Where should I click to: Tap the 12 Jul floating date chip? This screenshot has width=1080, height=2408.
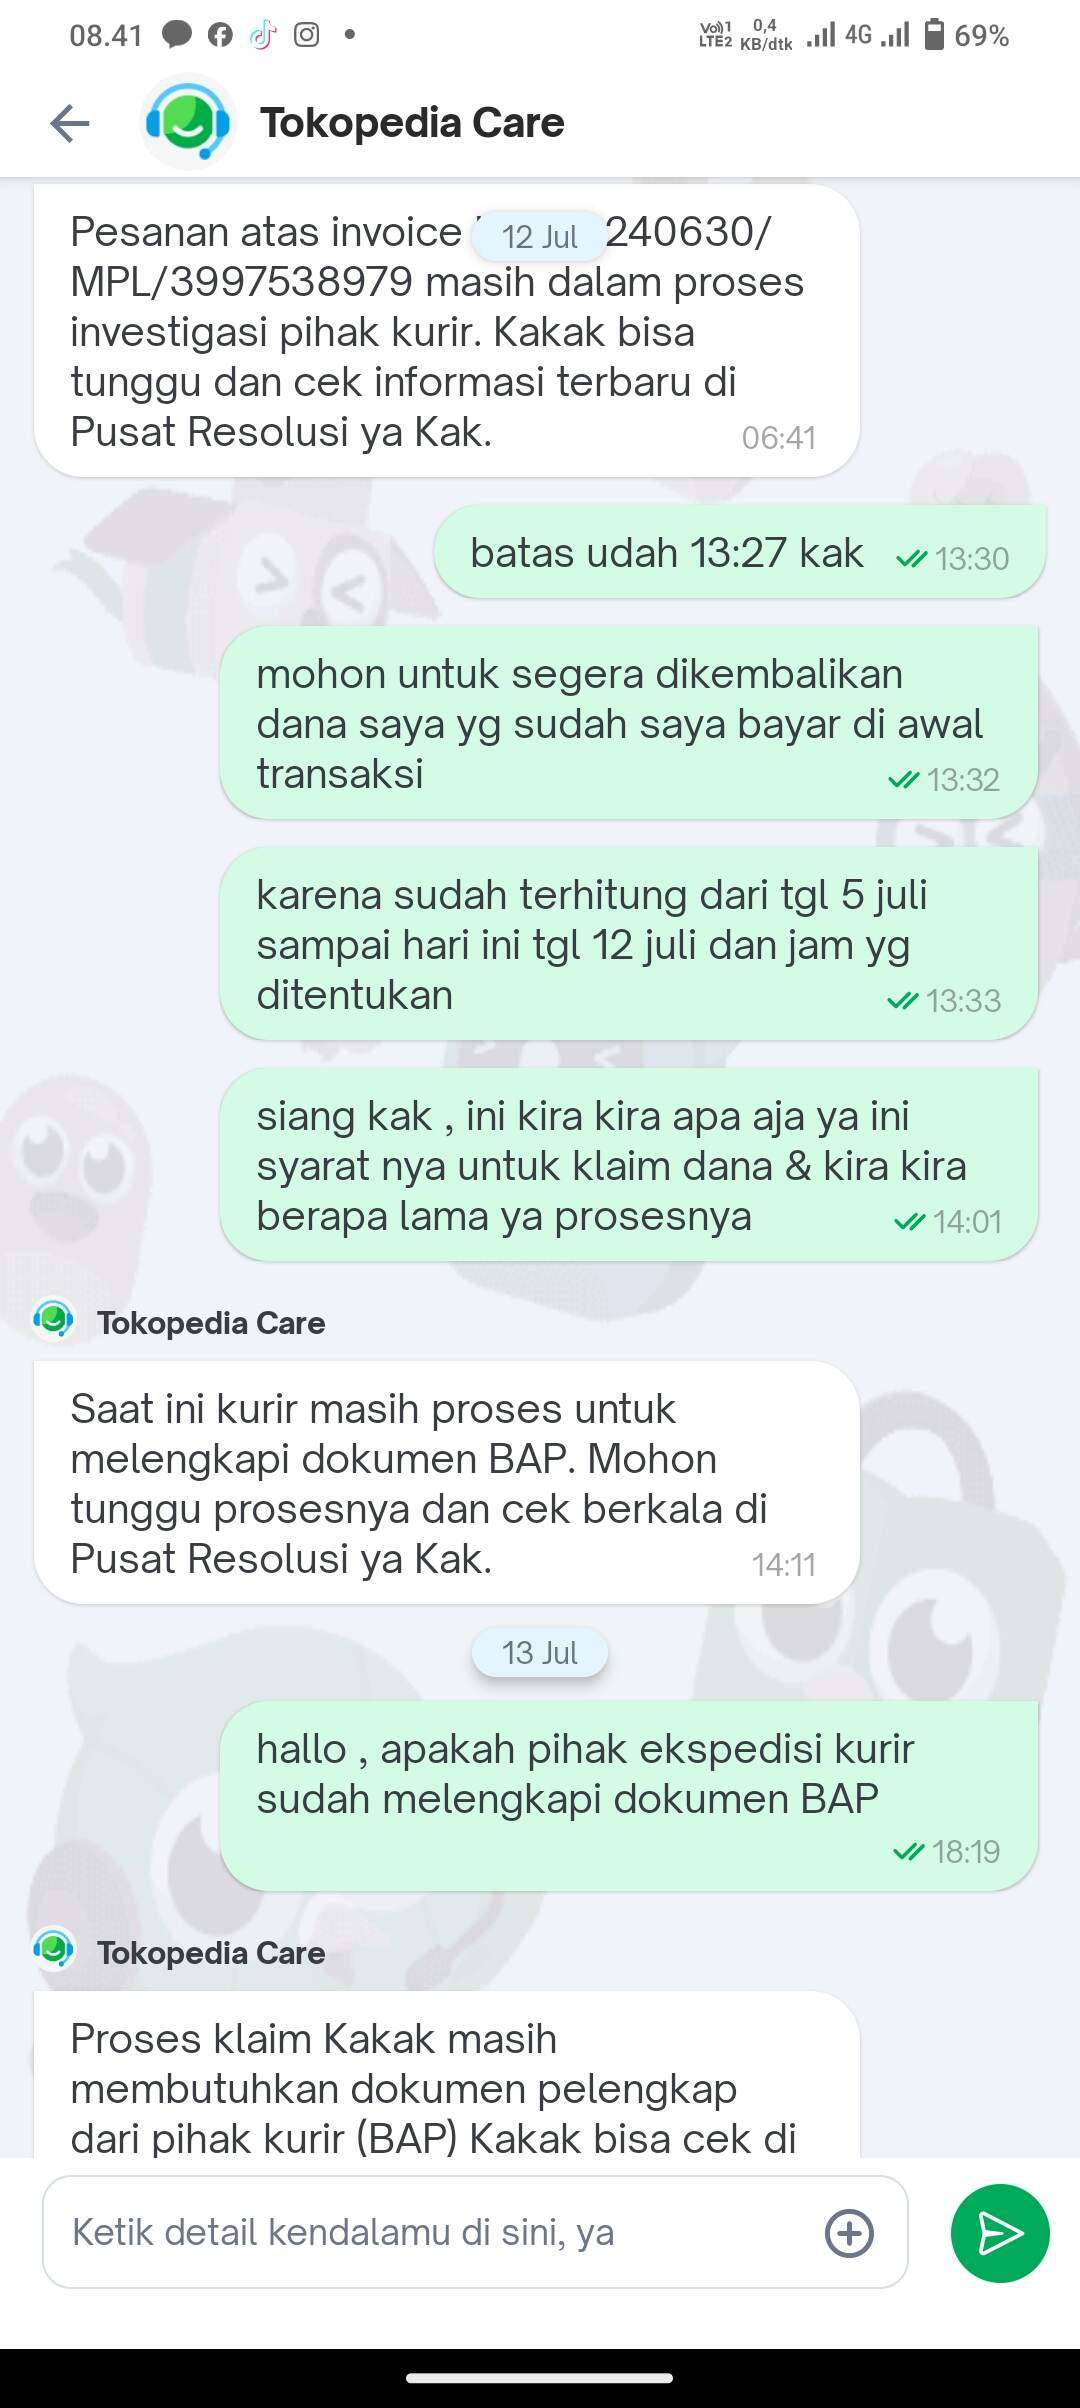coord(540,237)
